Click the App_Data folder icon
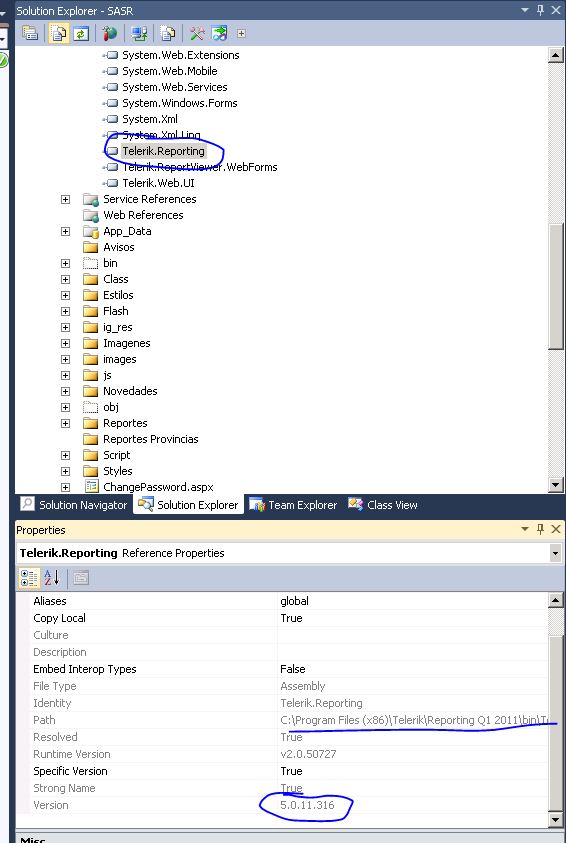Screen dimensions: 566x843 tap(91, 232)
